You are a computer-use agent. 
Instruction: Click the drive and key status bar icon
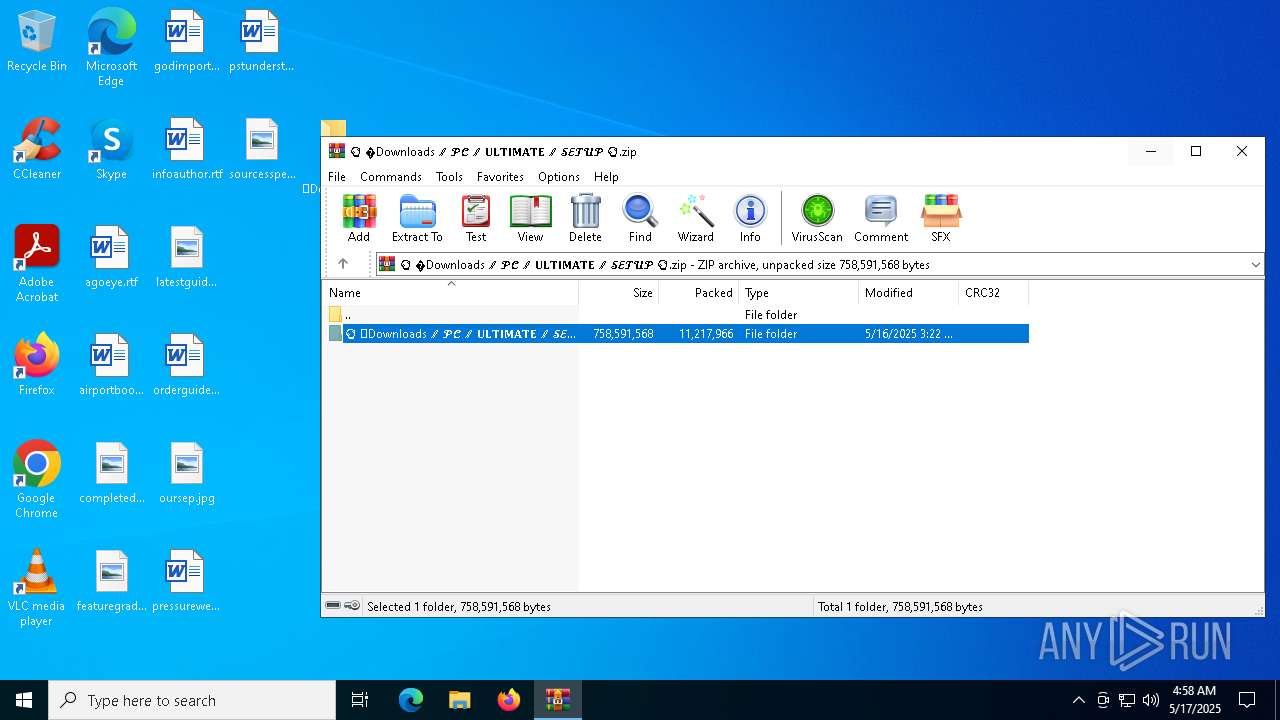(343, 606)
